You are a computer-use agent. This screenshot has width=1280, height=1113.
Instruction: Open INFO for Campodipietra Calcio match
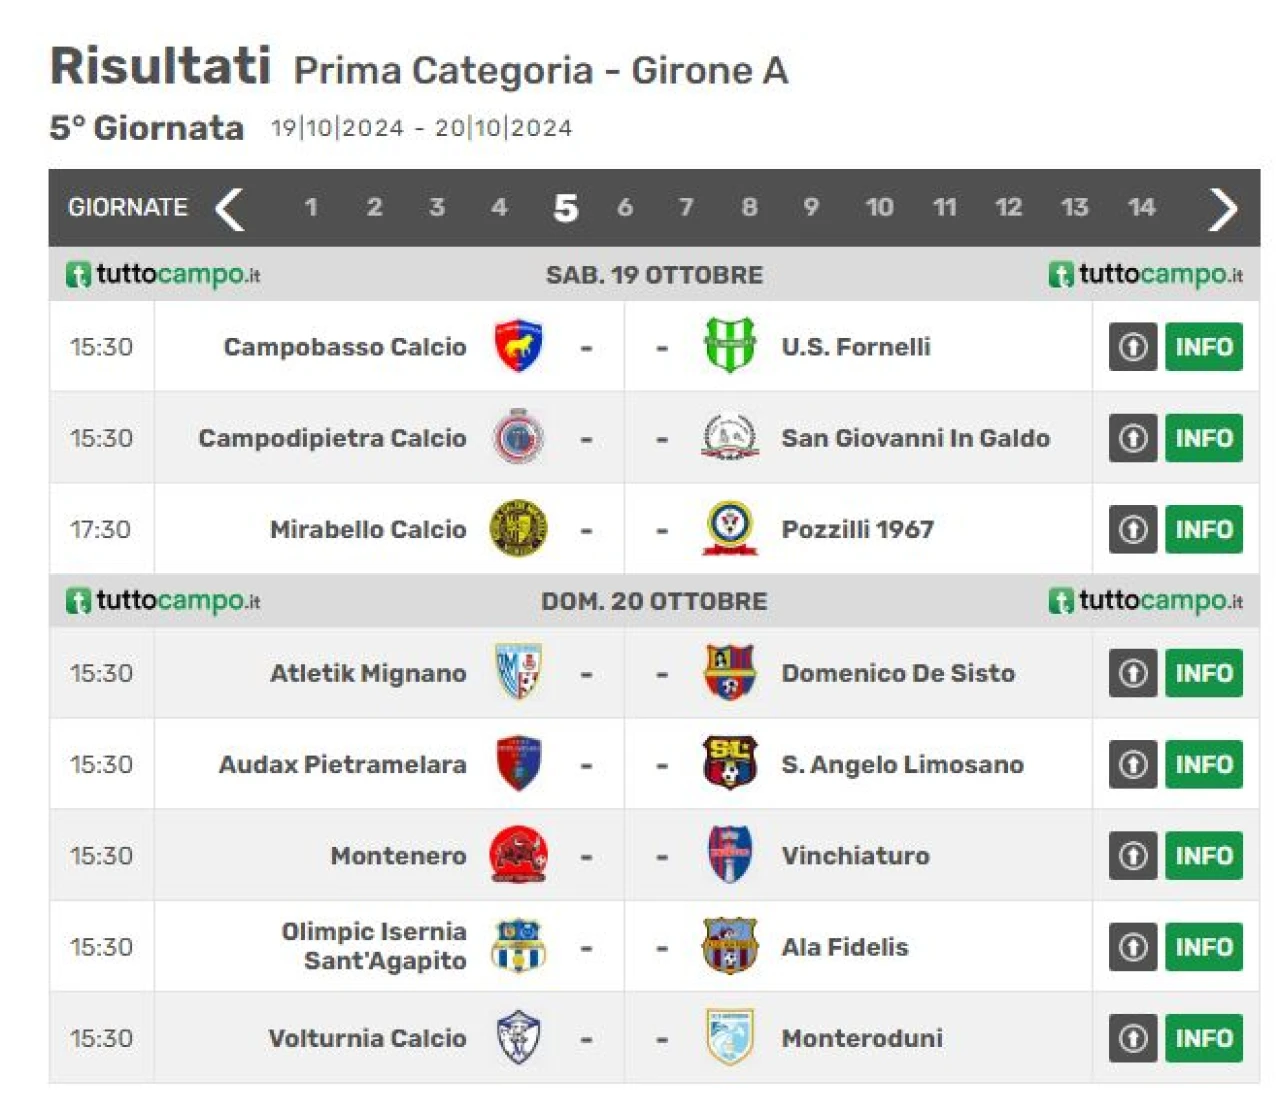(x=1204, y=438)
